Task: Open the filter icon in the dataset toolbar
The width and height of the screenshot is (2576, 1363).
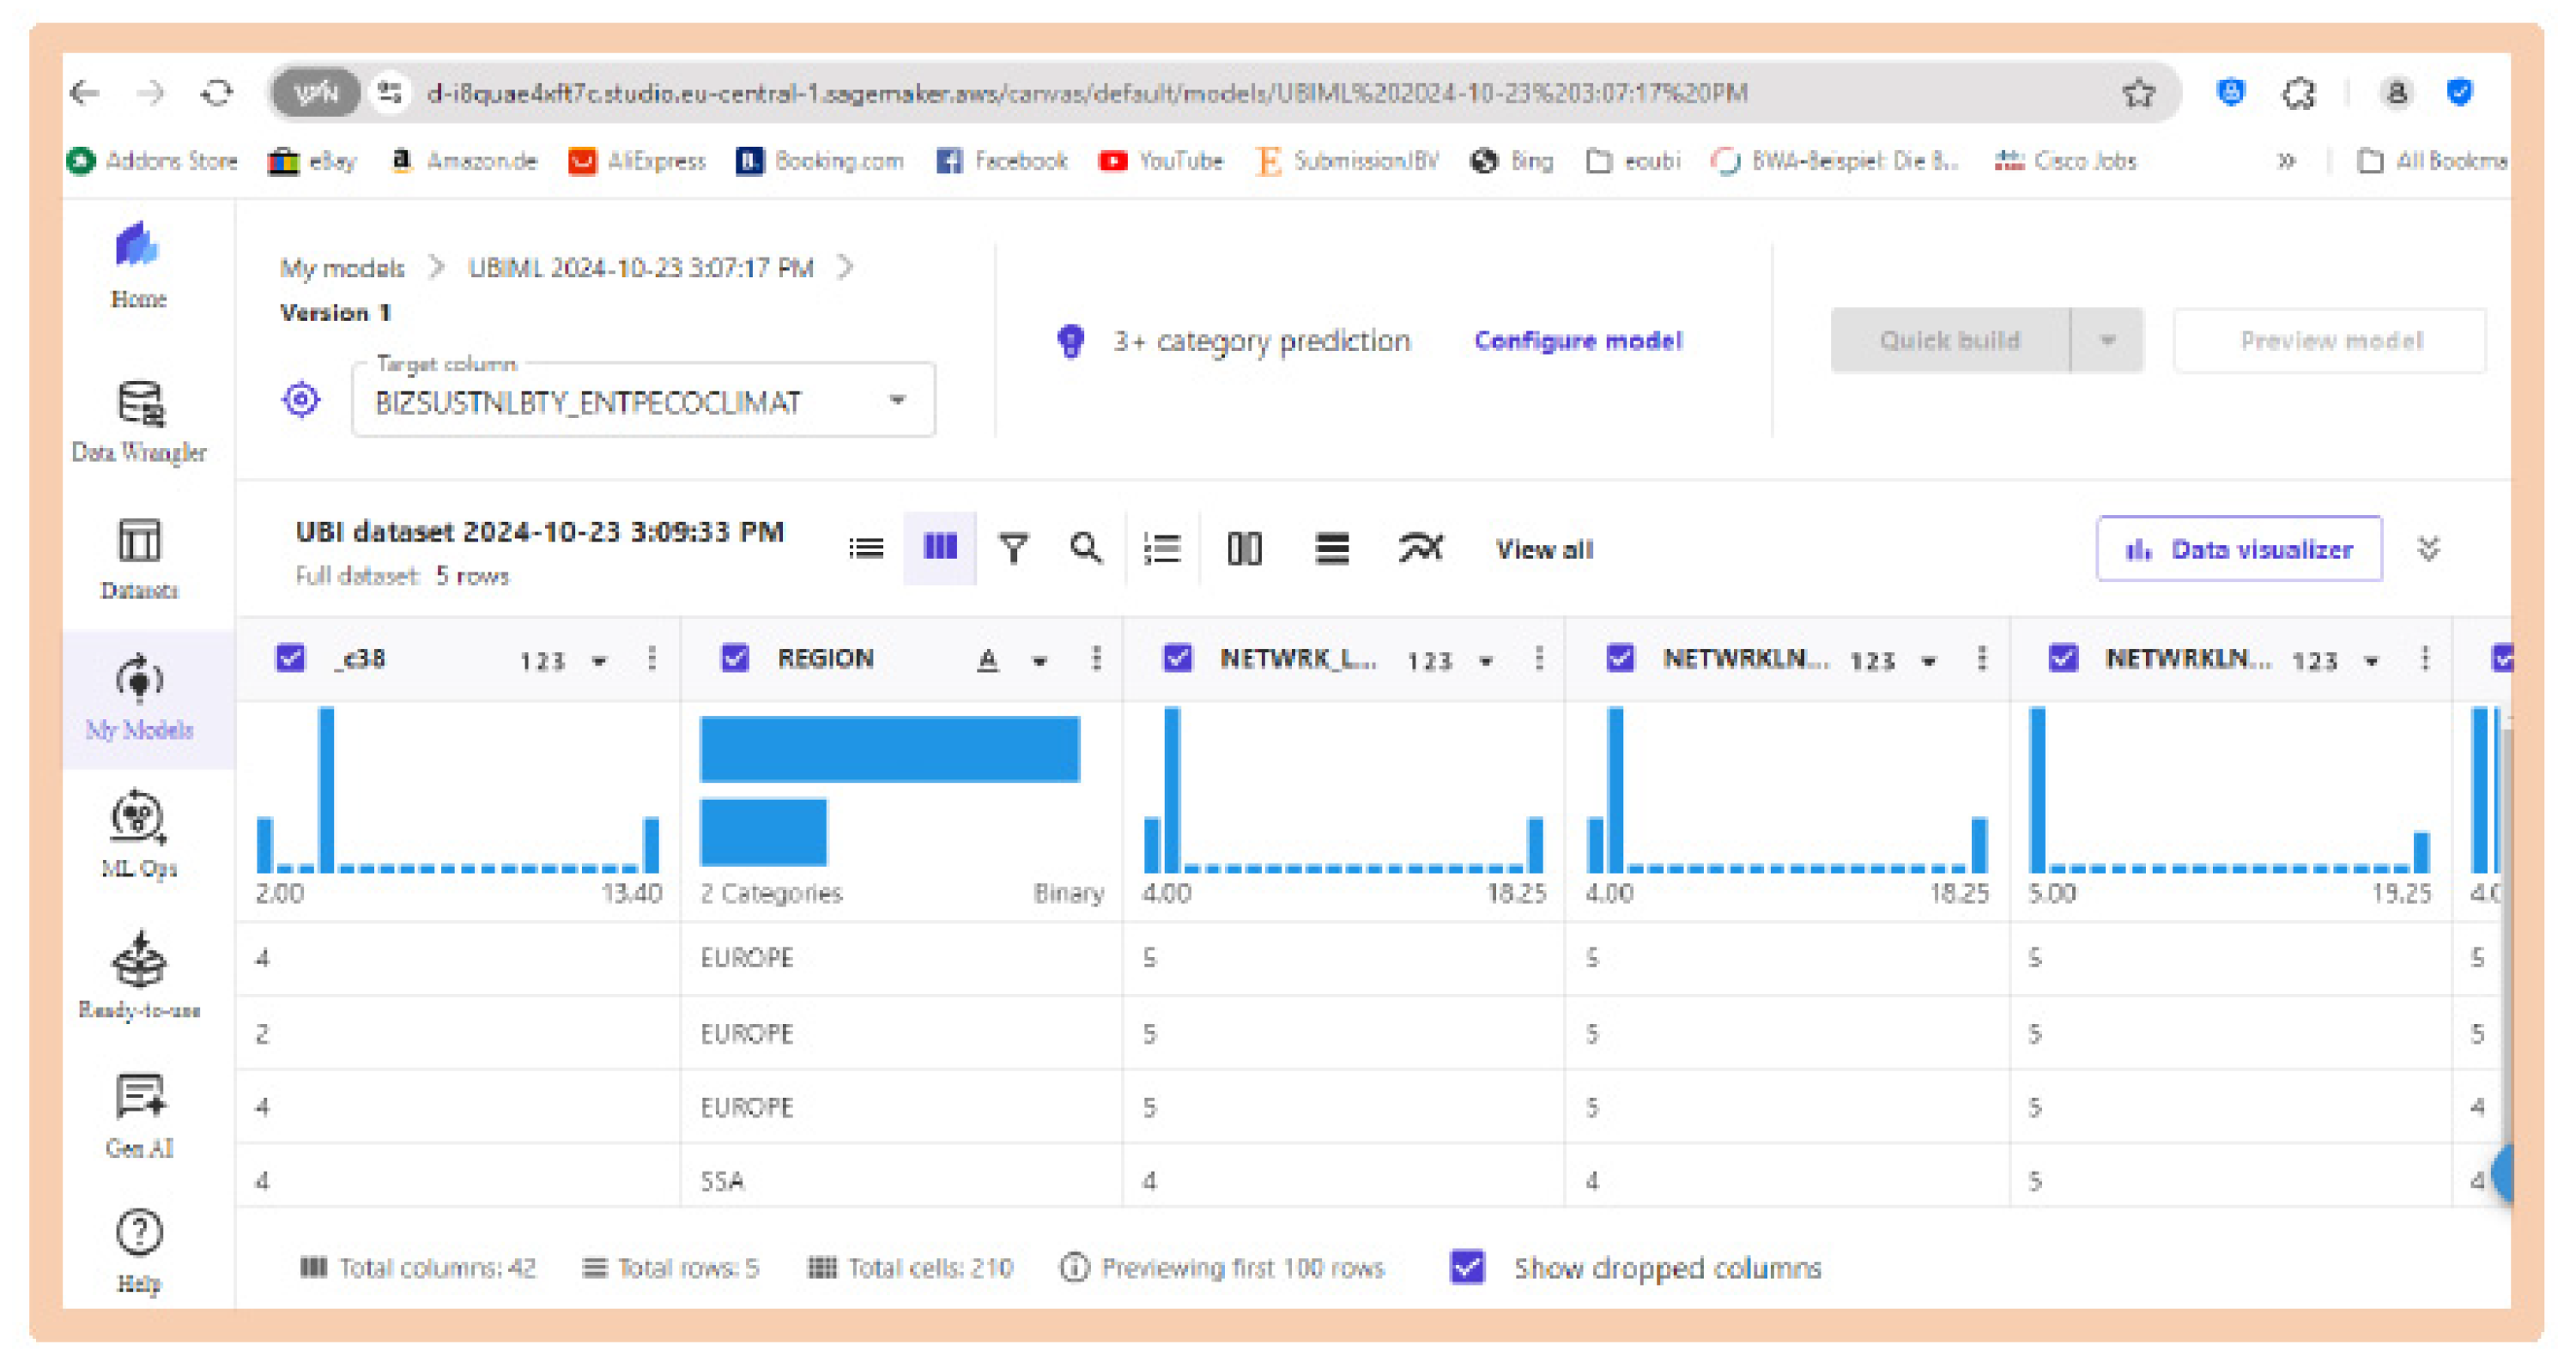Action: tap(1012, 548)
